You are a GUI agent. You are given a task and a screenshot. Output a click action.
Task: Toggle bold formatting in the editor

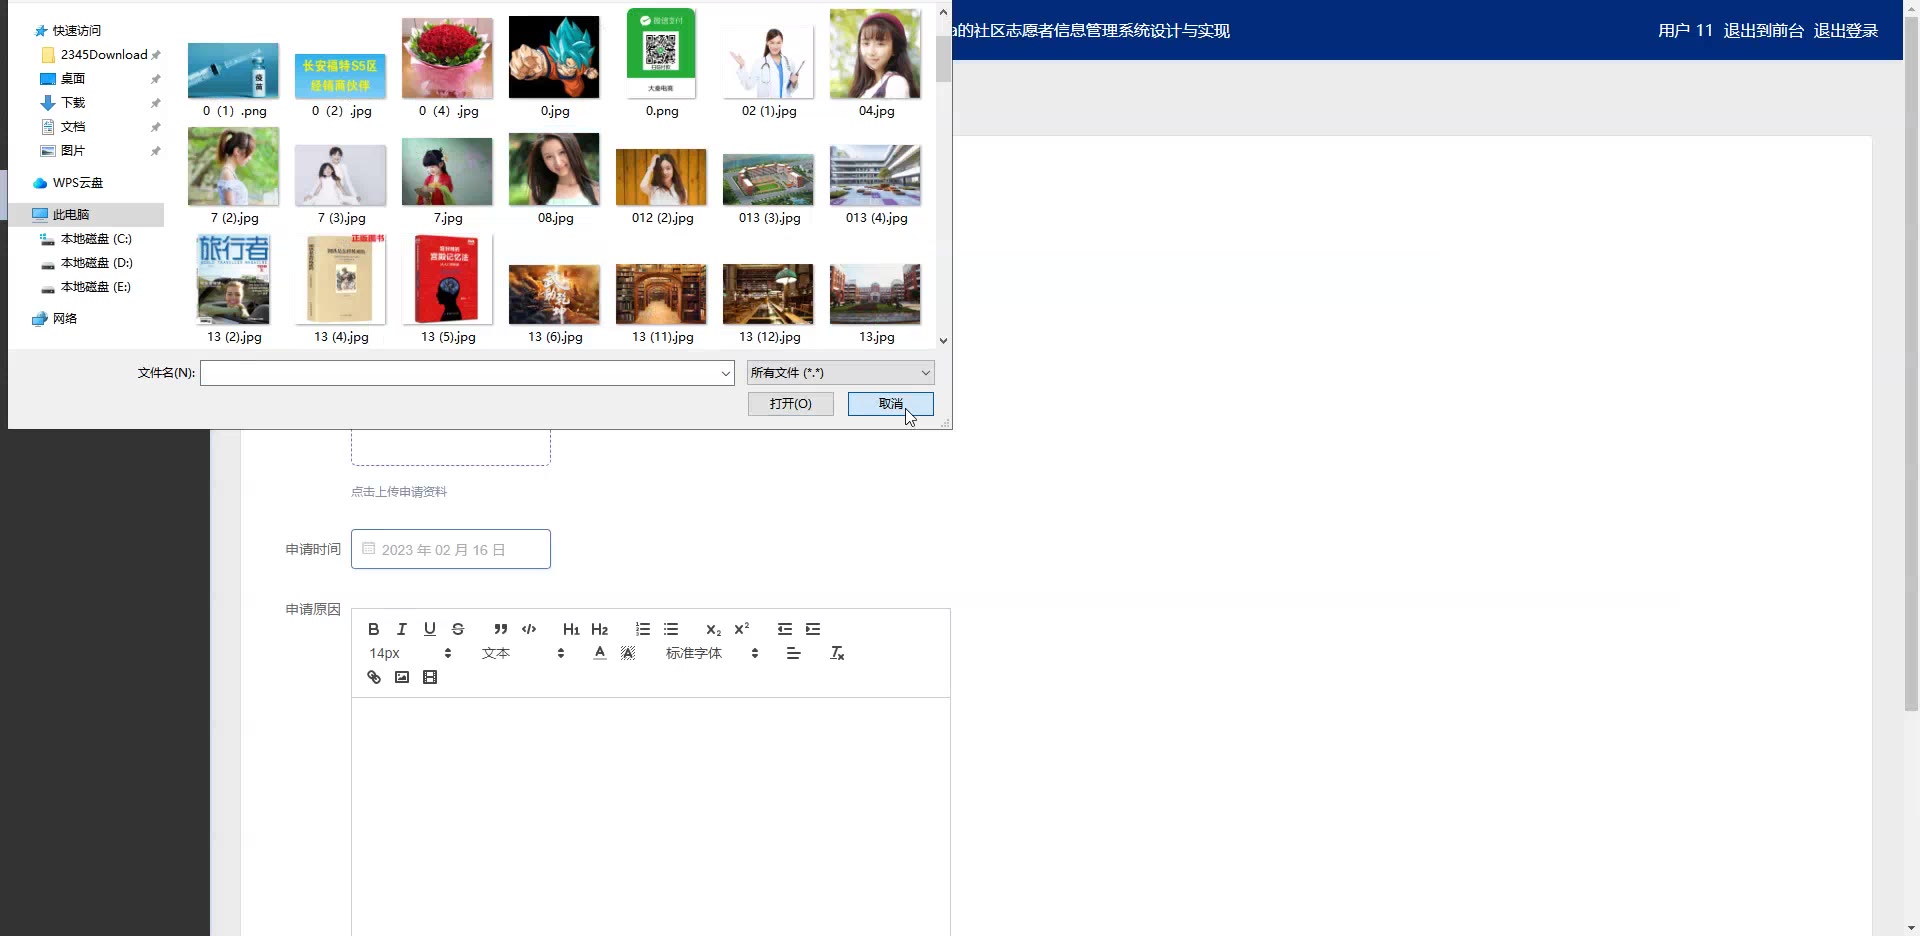coord(373,629)
